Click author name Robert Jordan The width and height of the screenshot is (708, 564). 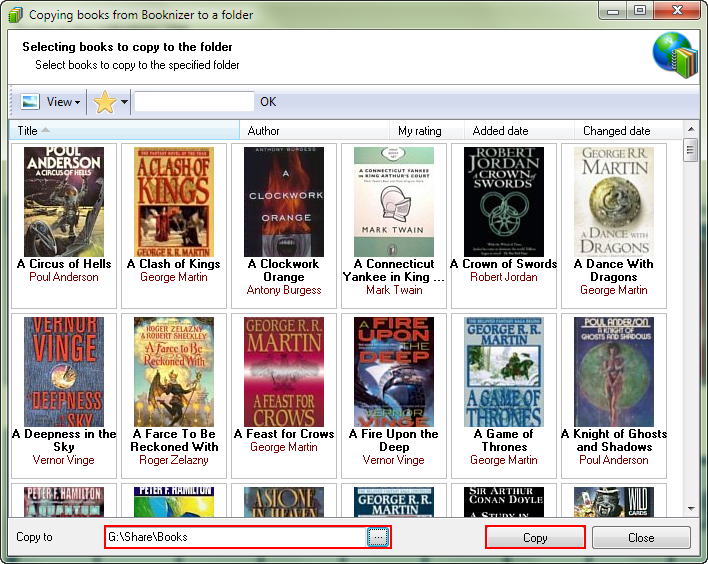[504, 277]
